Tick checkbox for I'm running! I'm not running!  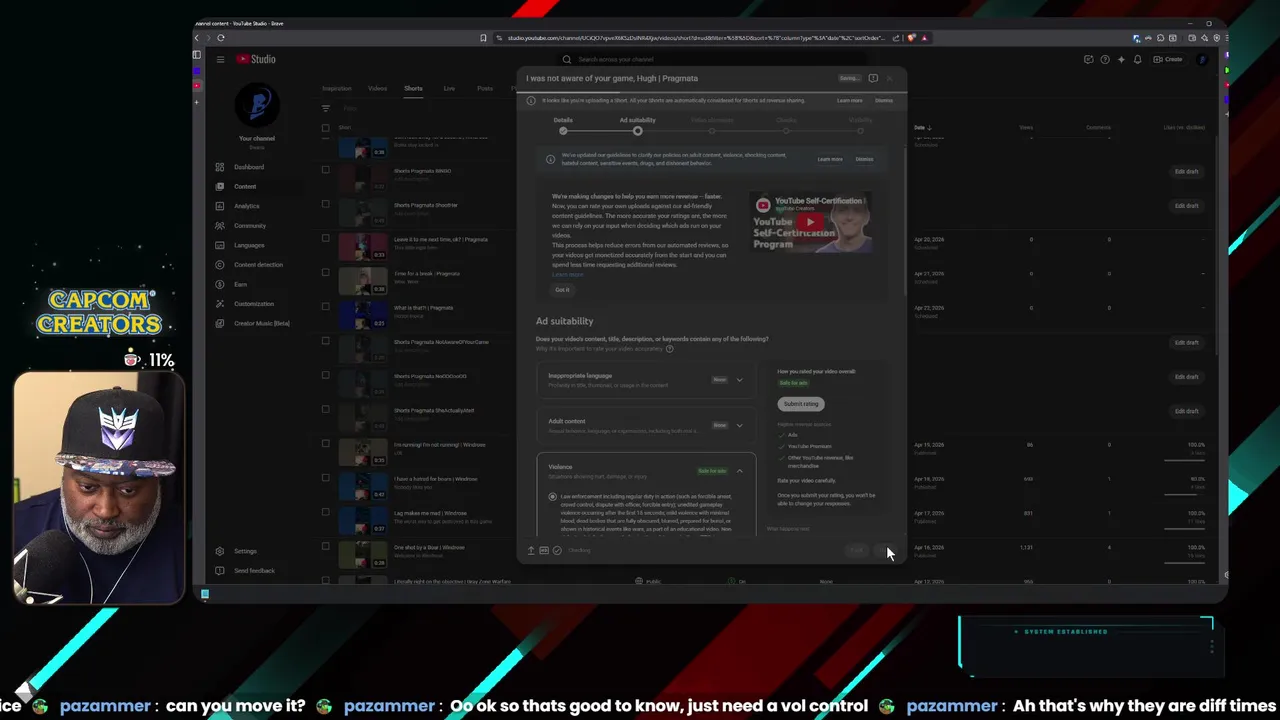[x=325, y=444]
